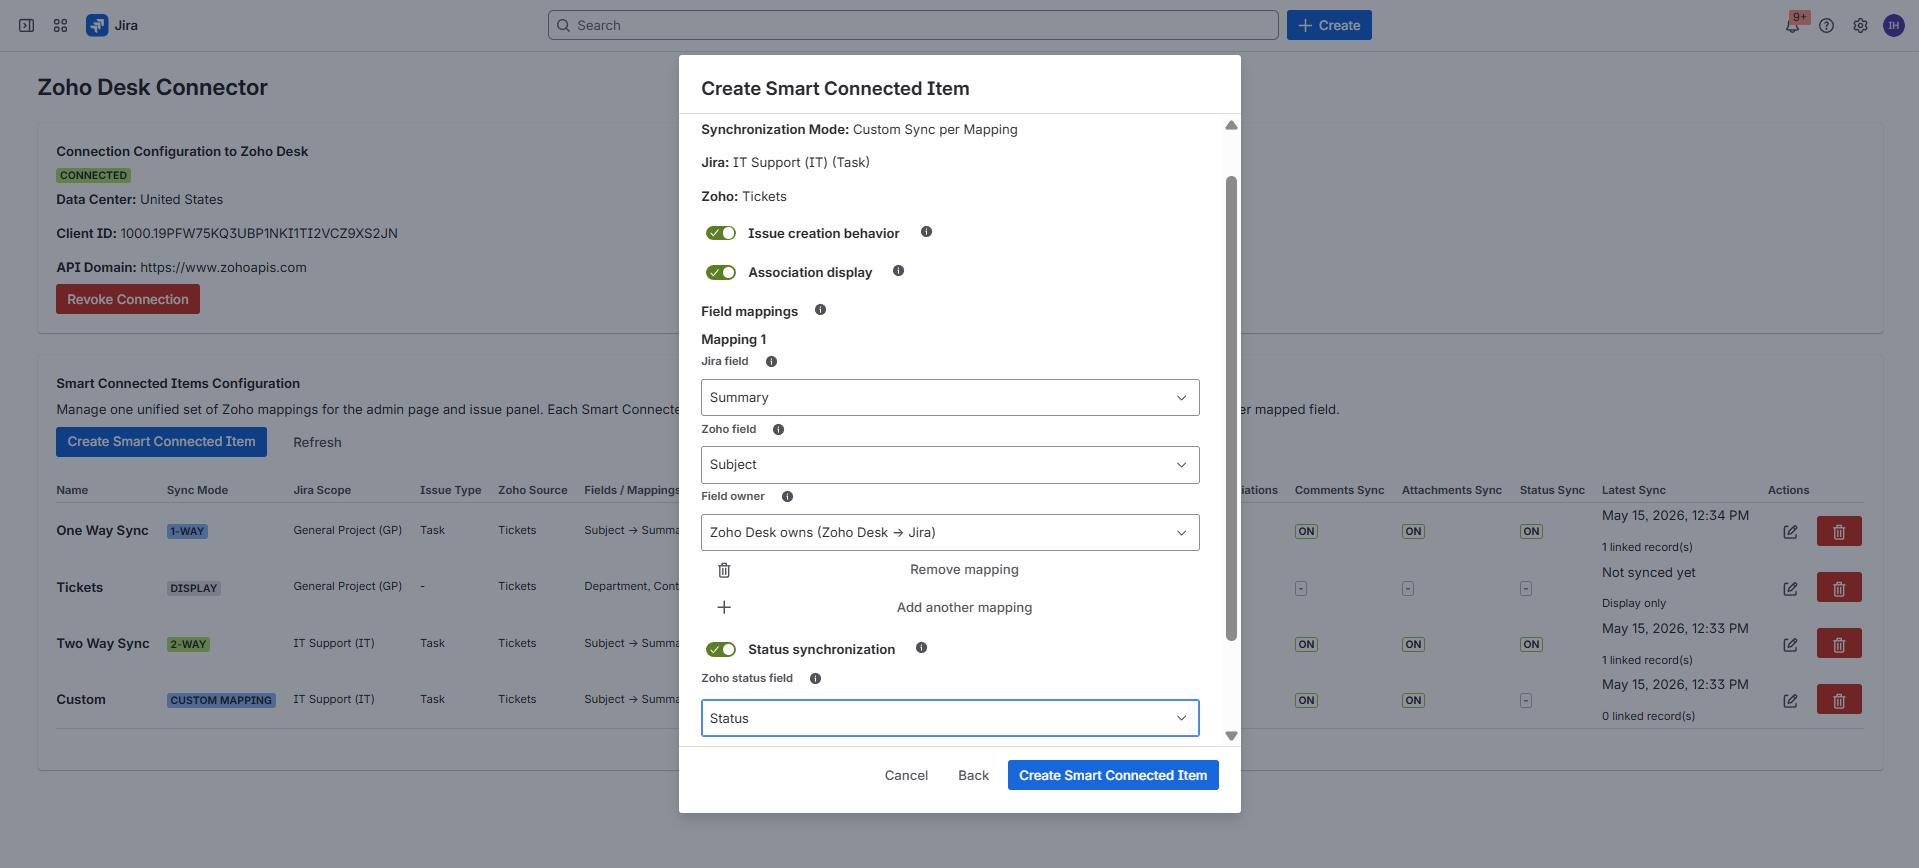The height and width of the screenshot is (868, 1919).
Task: Click Two Way Sync Attachments ON badge
Action: pyautogui.click(x=1413, y=644)
